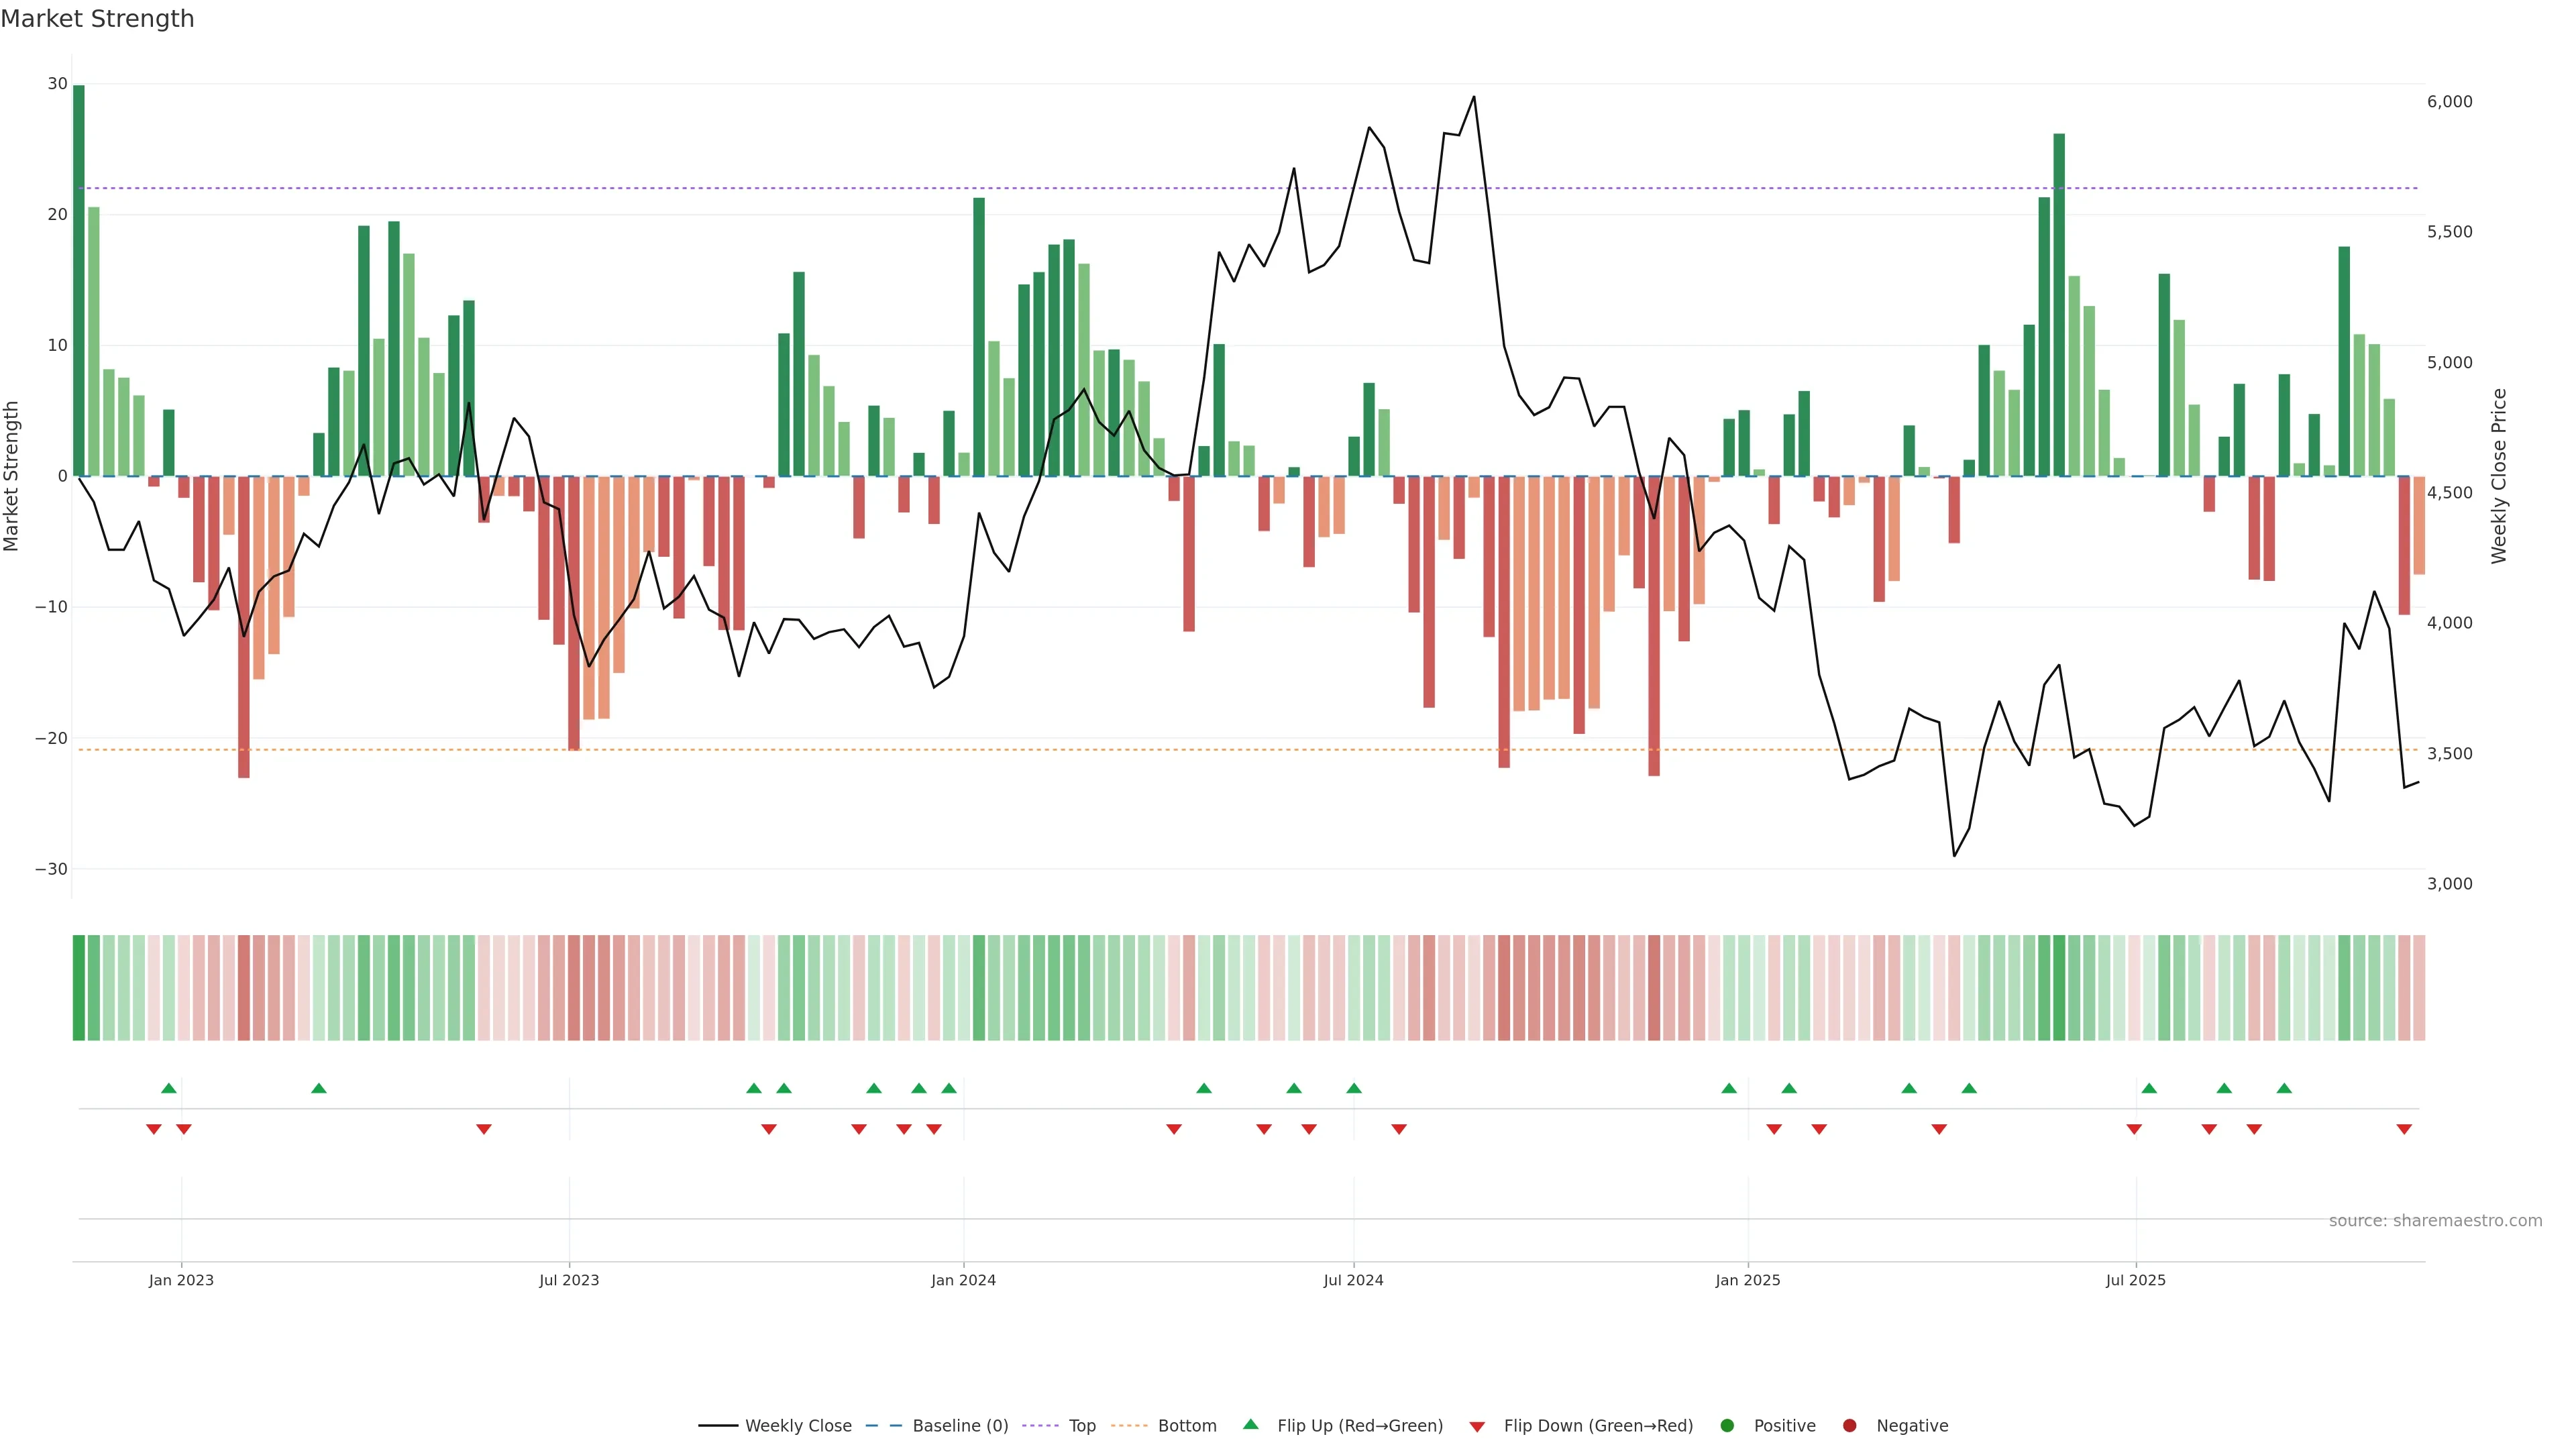The image size is (2576, 1449).
Task: Click the Market Strength chart title
Action: [97, 19]
